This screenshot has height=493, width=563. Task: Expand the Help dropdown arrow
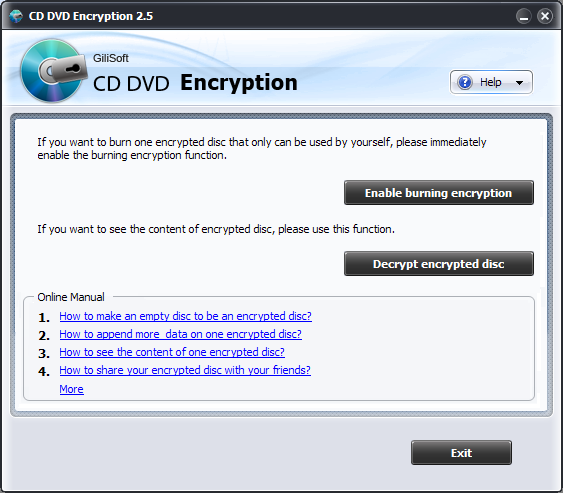(519, 83)
